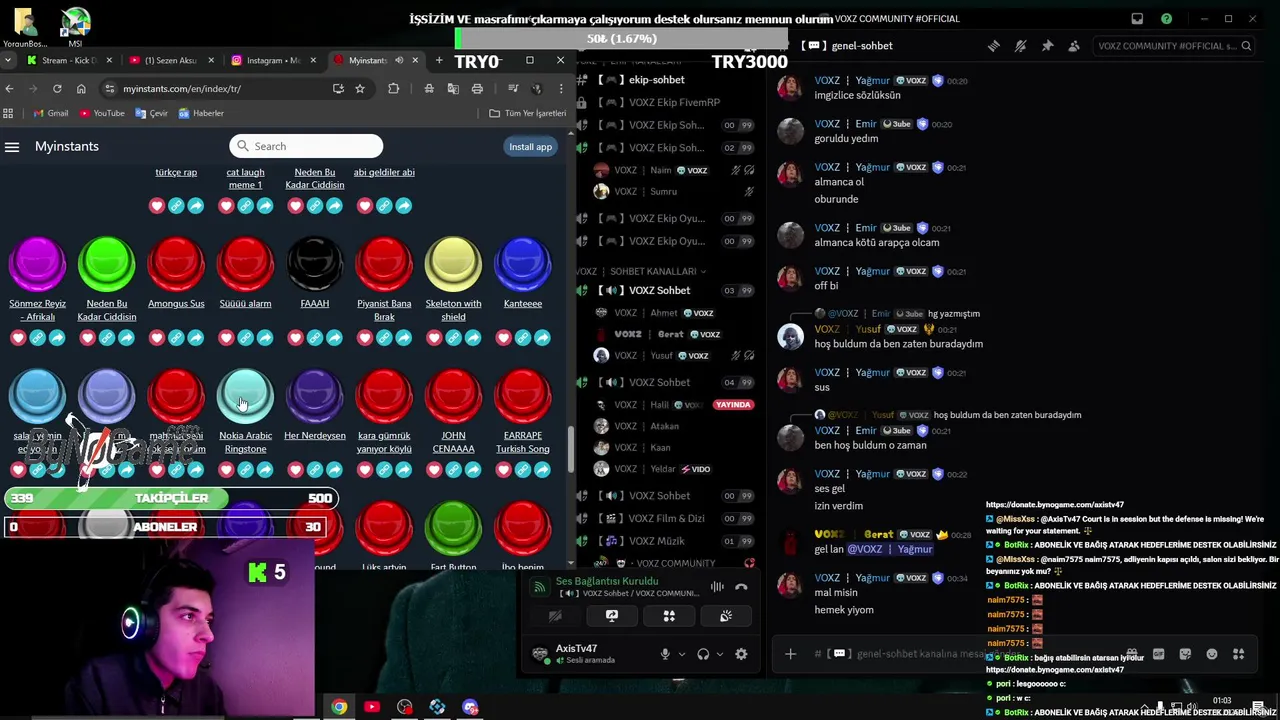The height and width of the screenshot is (720, 1280).
Task: Click the VOXZ COMMUNITY search box
Action: tap(1173, 46)
